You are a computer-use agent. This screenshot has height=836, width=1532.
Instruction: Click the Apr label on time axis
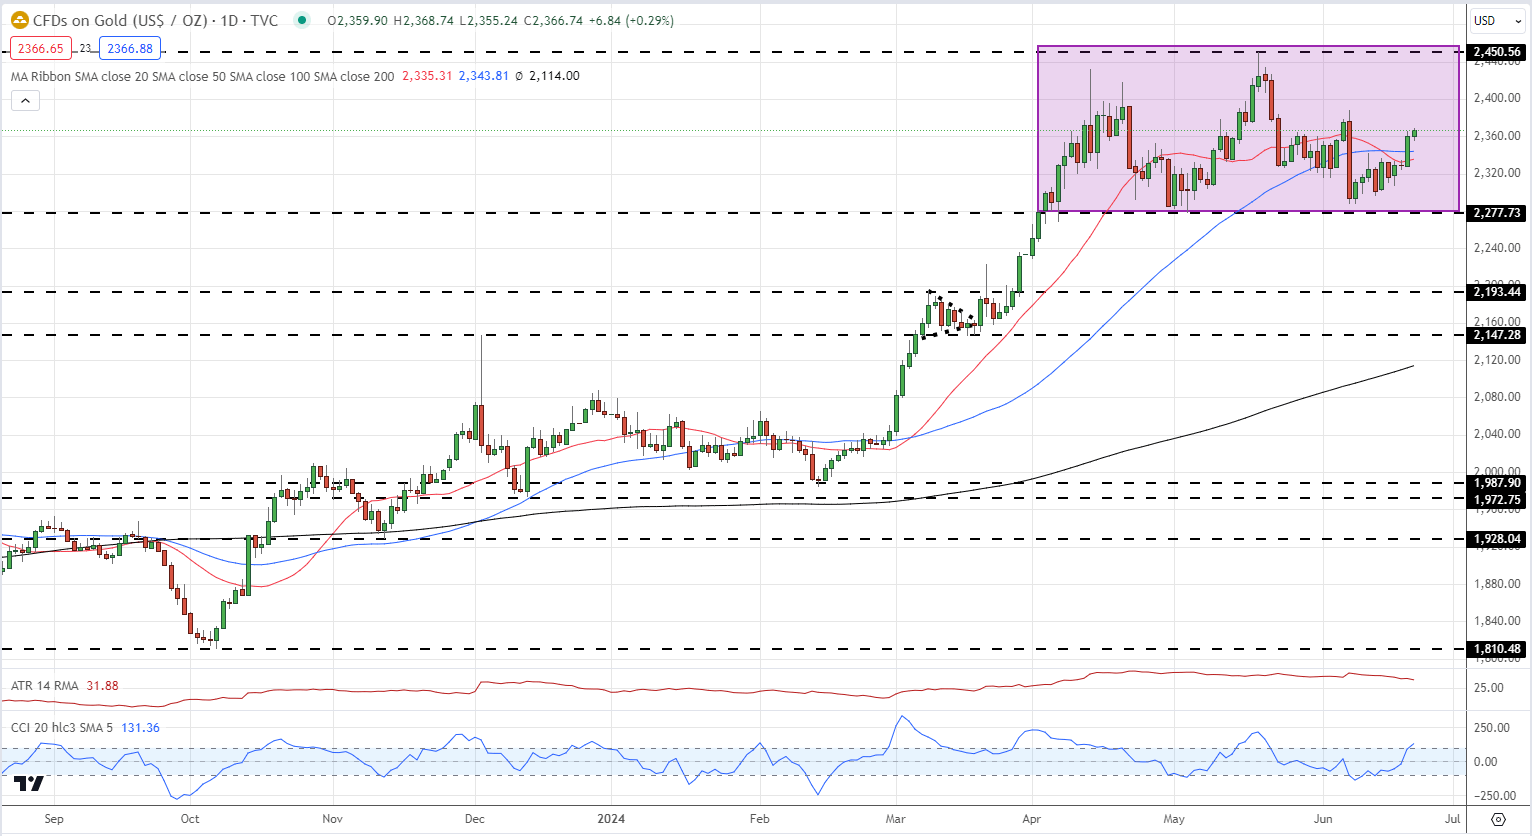pyautogui.click(x=1032, y=819)
